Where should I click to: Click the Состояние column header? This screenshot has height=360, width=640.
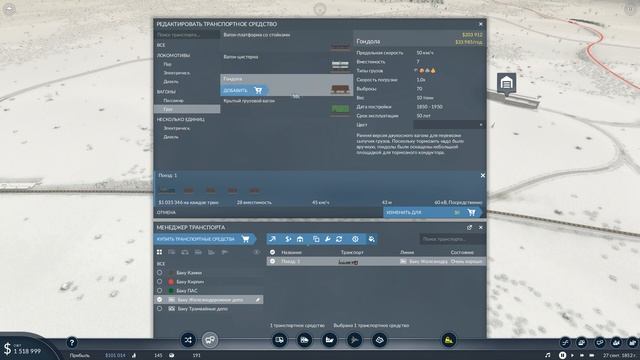[462, 252]
